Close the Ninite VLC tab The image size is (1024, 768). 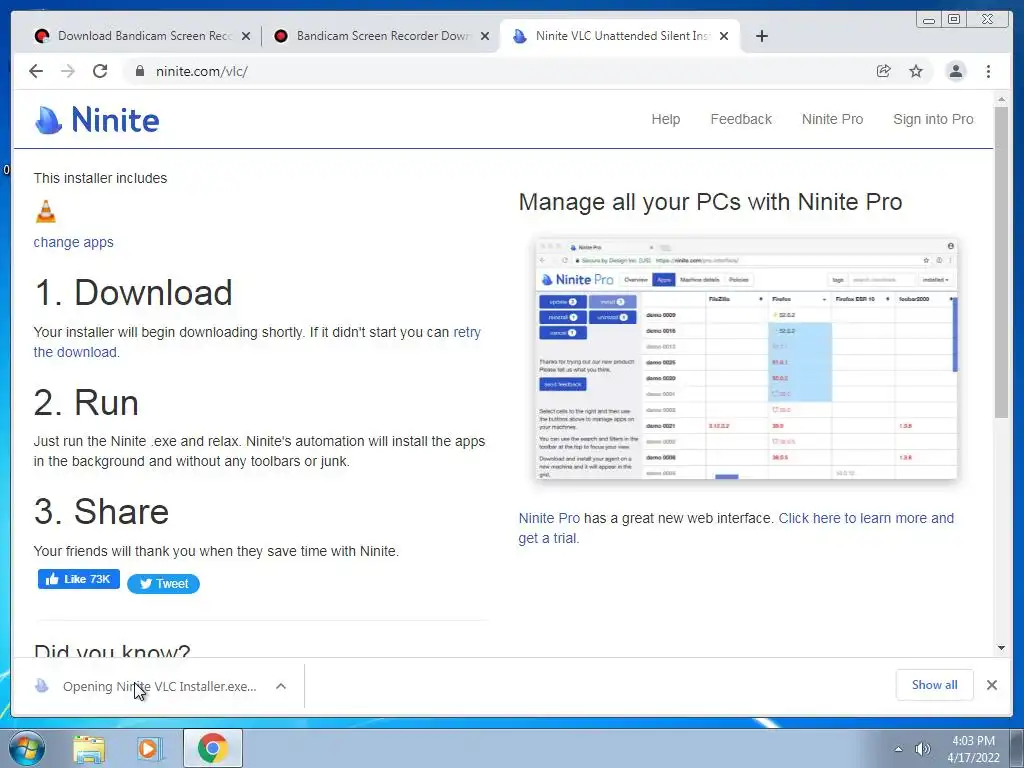pyautogui.click(x=724, y=37)
